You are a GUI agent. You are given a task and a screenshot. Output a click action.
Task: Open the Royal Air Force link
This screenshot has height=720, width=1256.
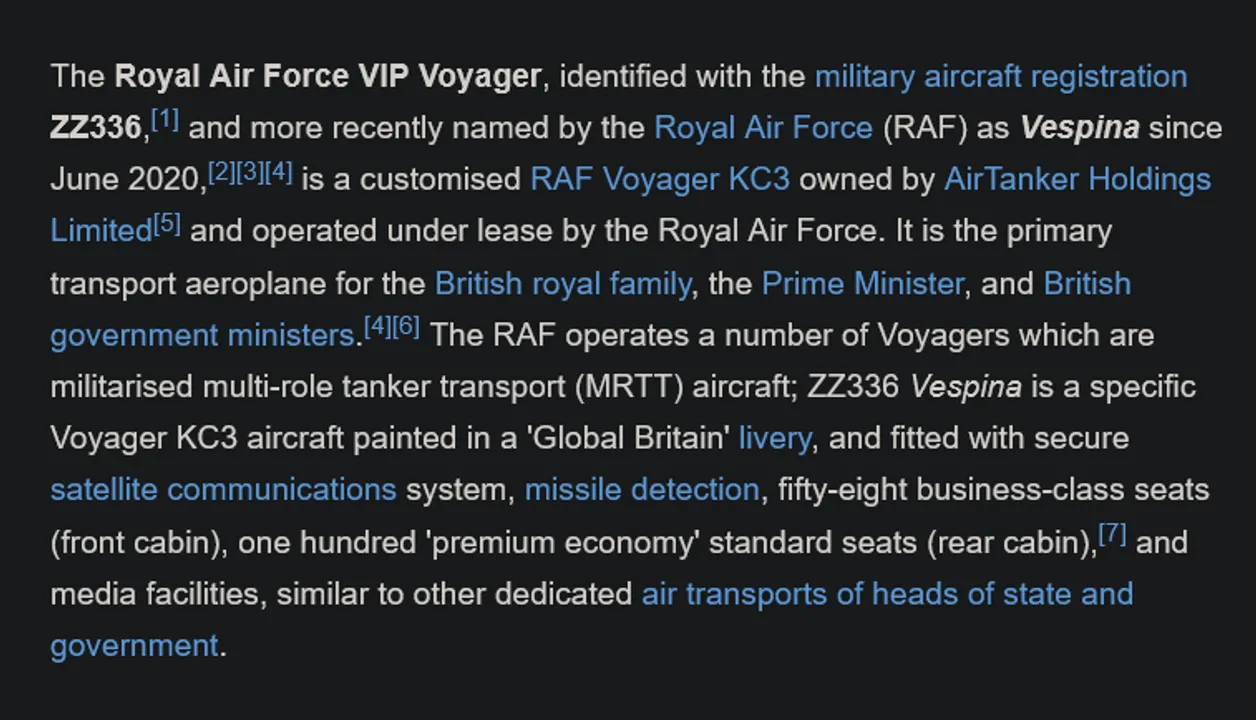(763, 128)
